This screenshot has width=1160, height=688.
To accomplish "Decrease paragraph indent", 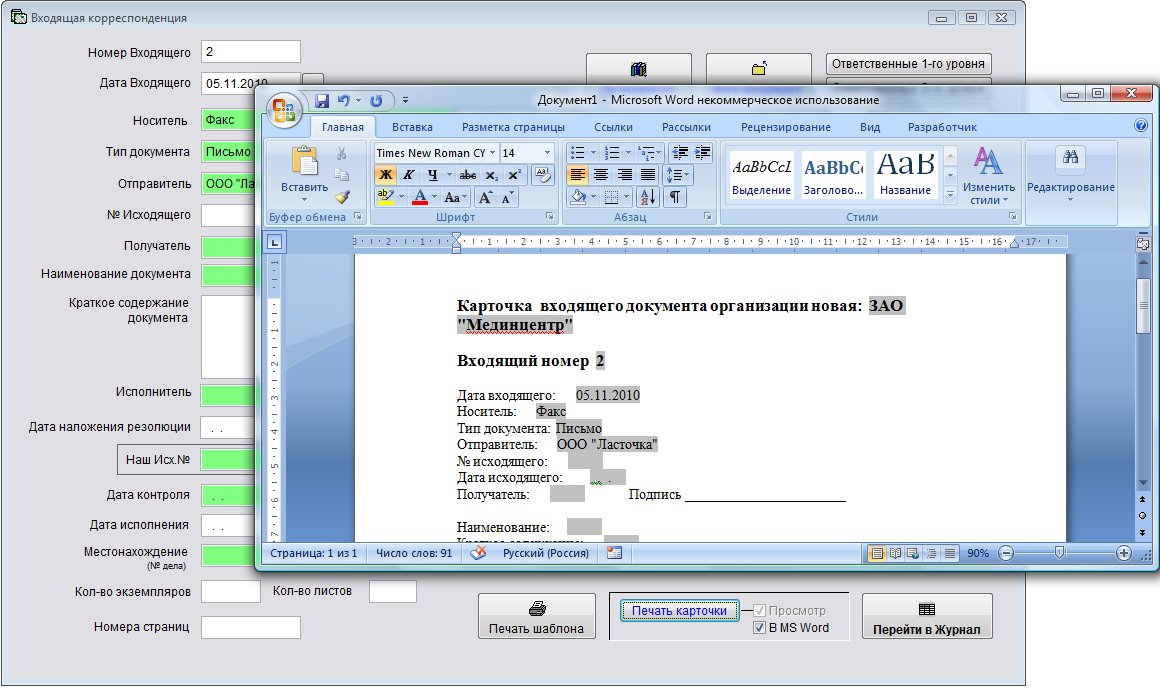I will pos(680,153).
